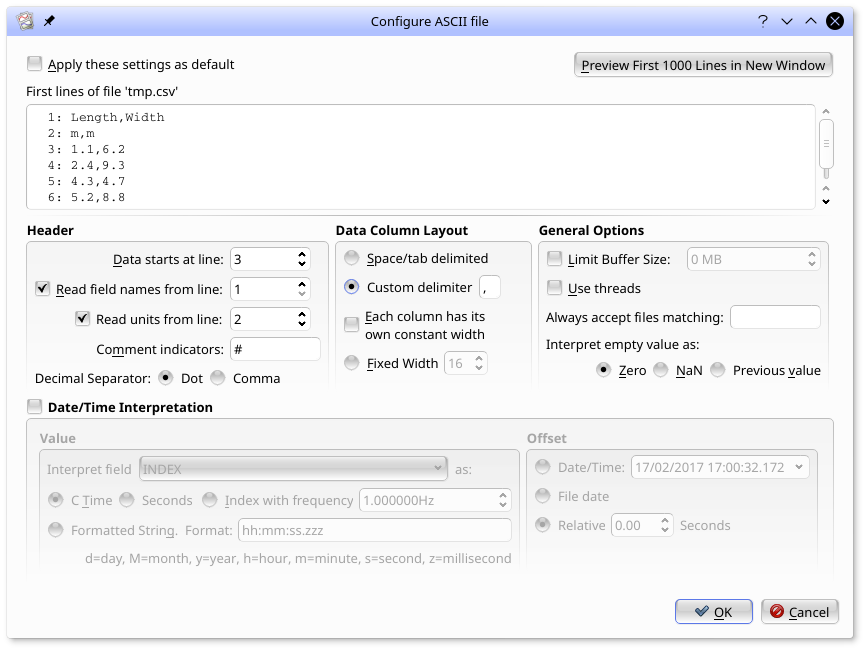Click 'Preview First 1000 Lines in New Window'
The image size is (866, 651).
[703, 65]
